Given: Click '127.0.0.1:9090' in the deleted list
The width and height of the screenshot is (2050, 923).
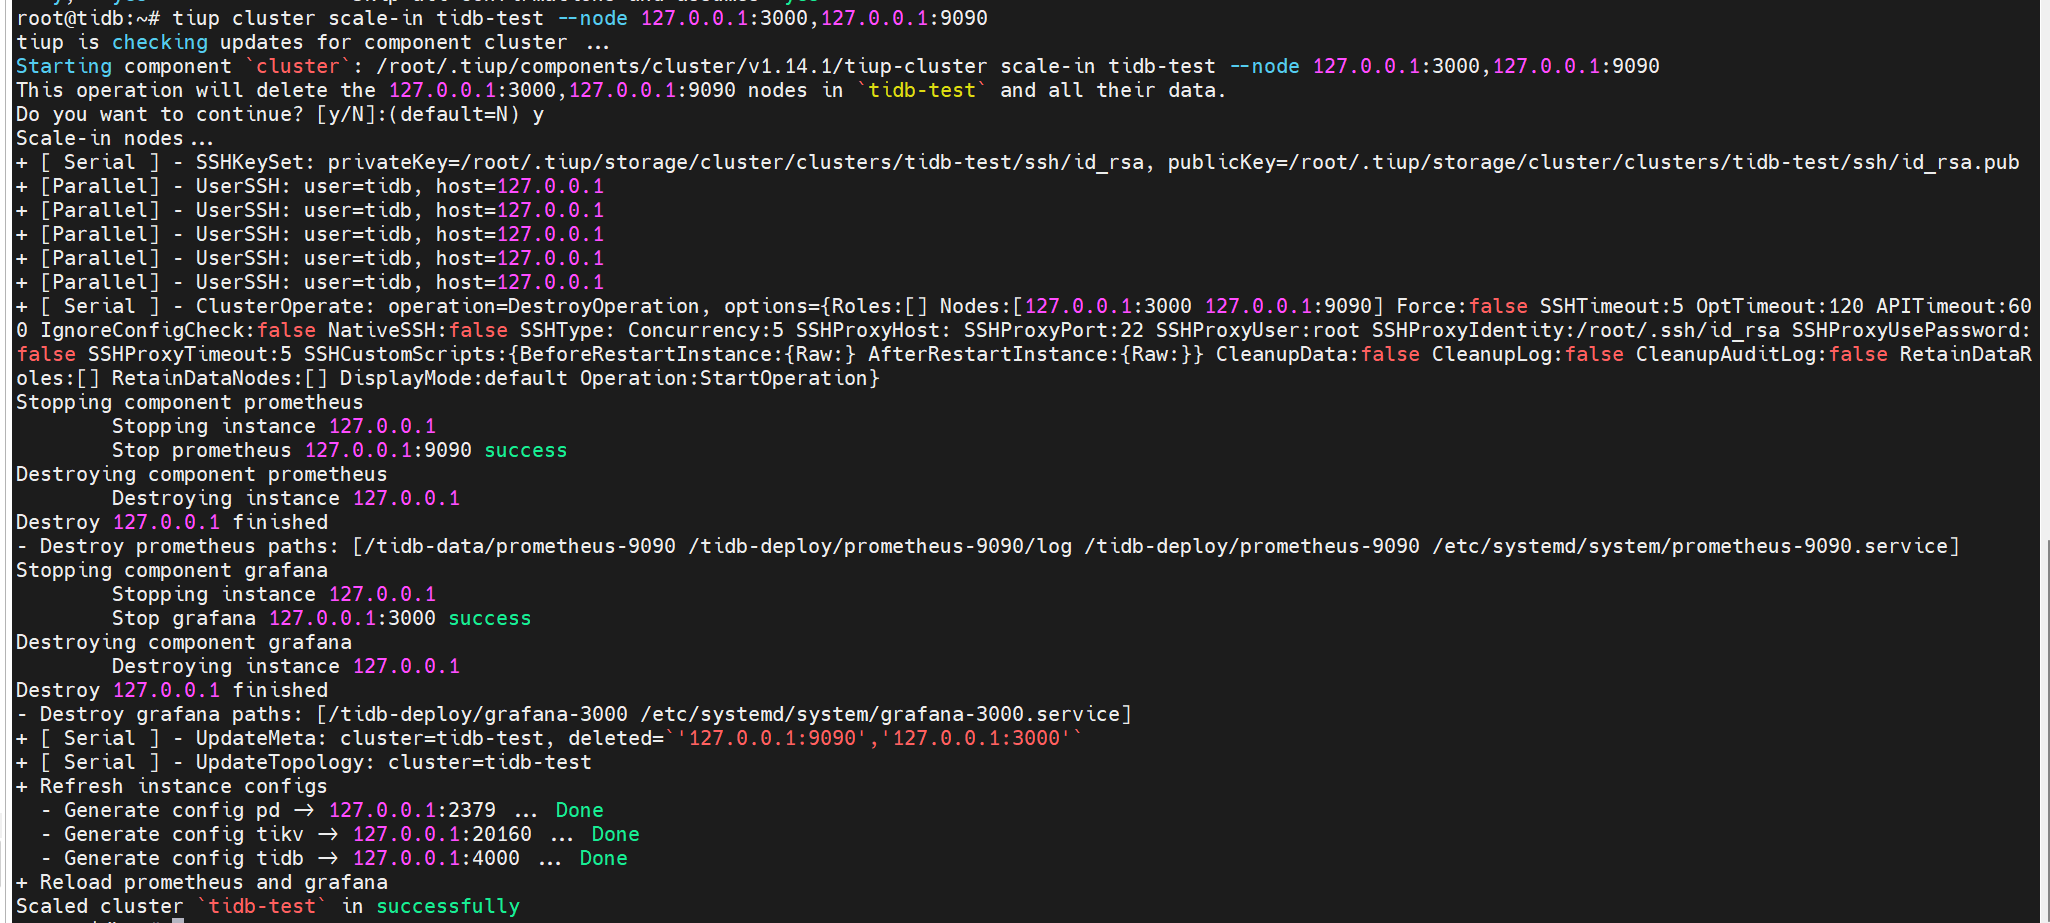Looking at the screenshot, I should [772, 738].
